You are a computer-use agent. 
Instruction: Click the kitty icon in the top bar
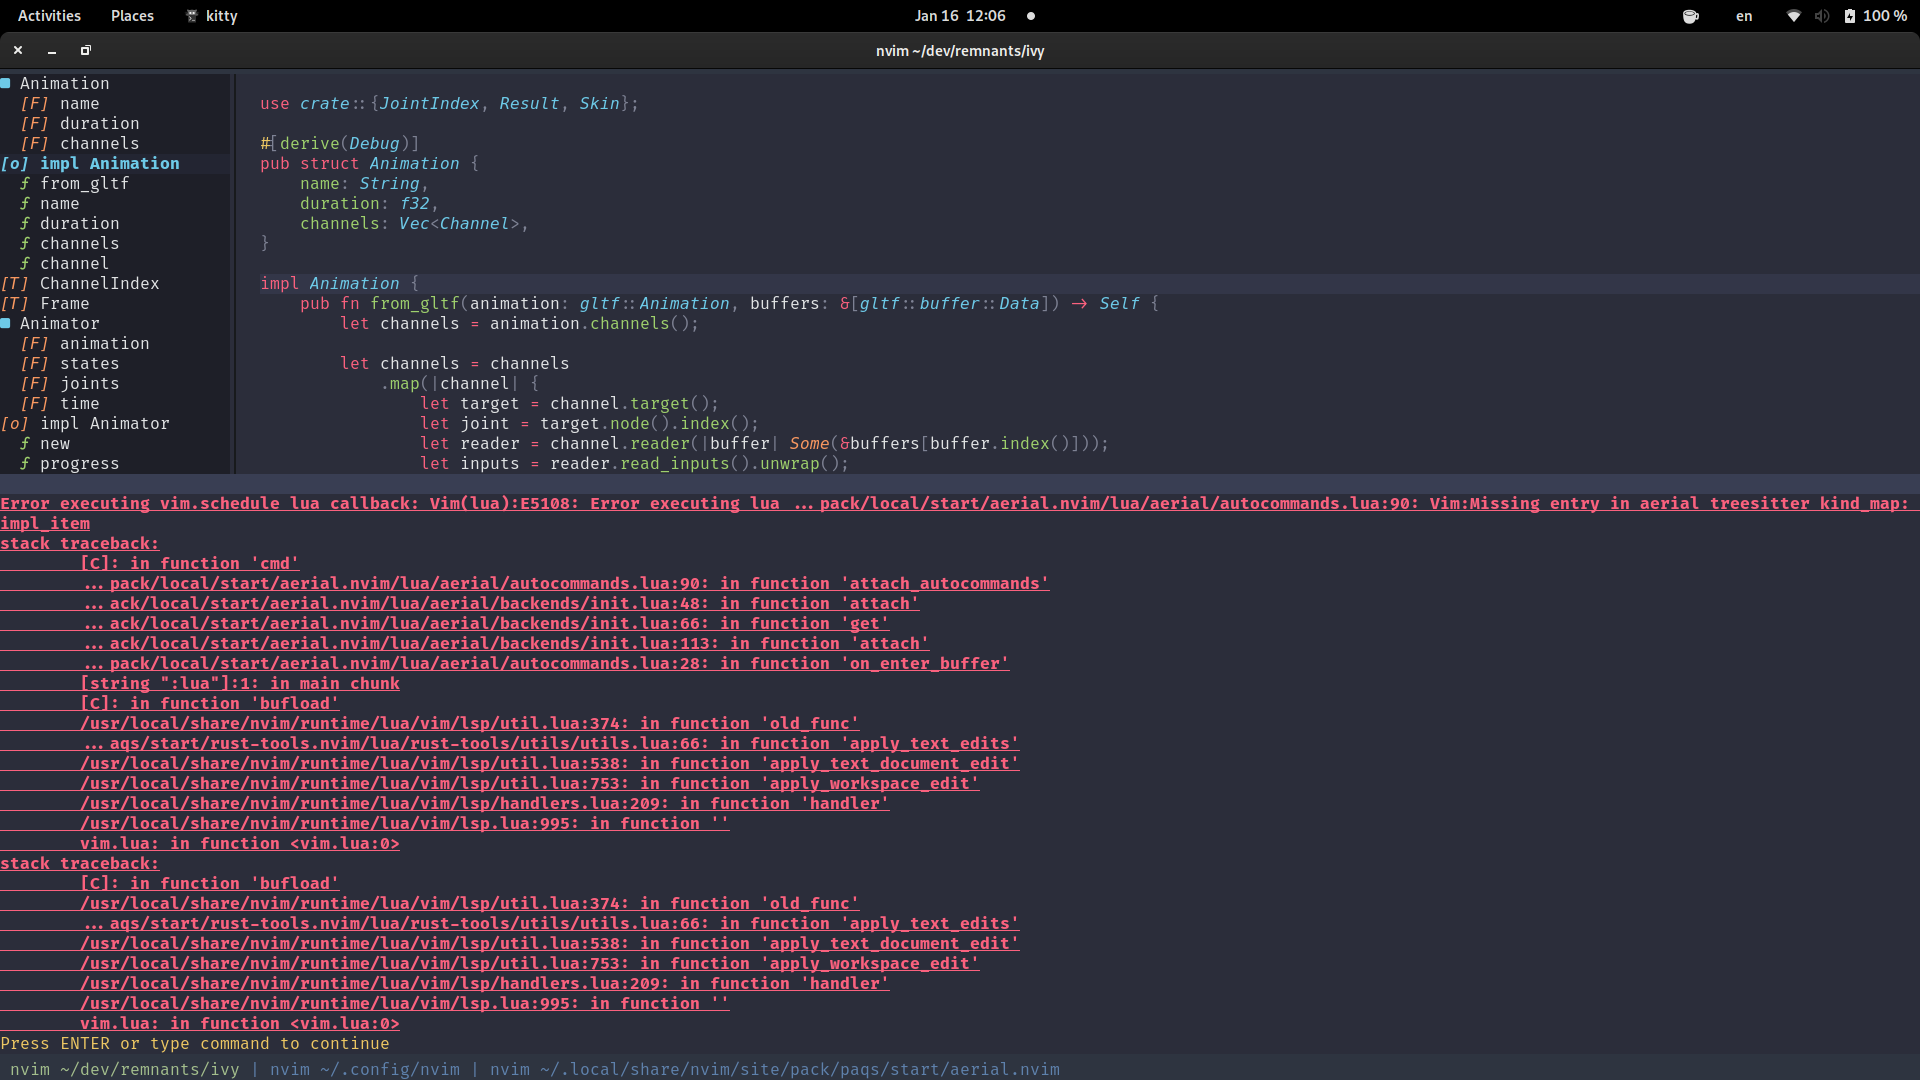[x=190, y=16]
